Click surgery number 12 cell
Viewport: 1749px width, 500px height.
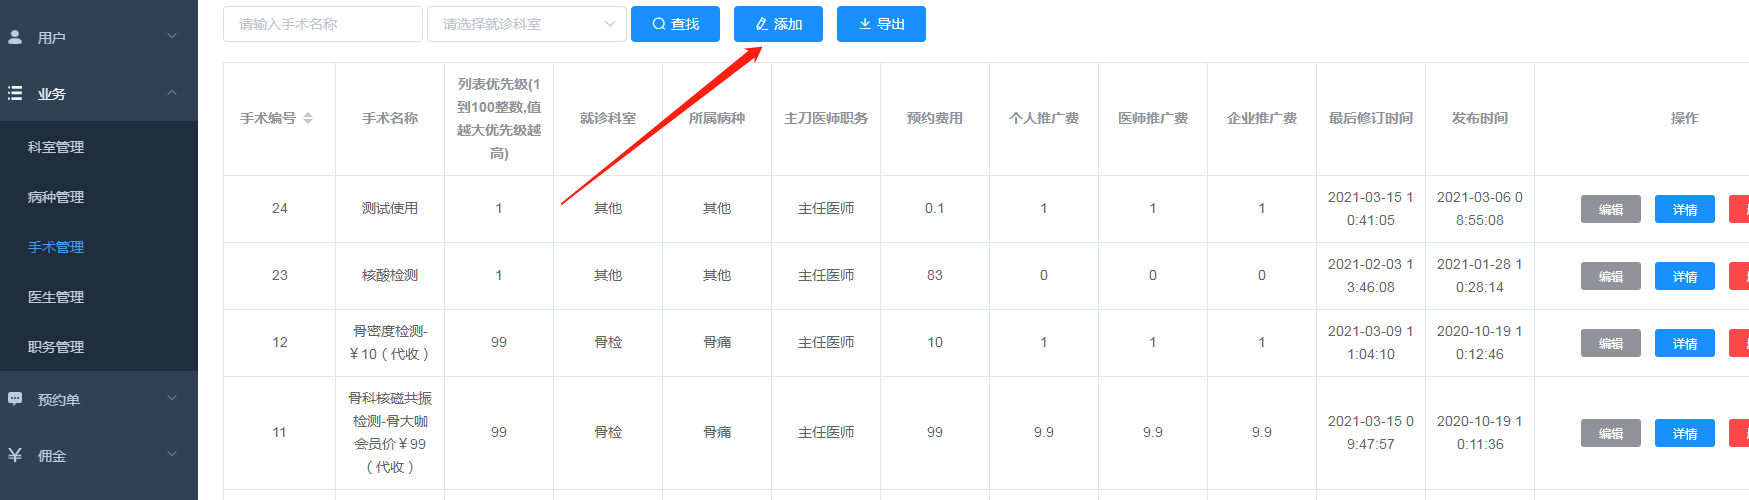(280, 342)
